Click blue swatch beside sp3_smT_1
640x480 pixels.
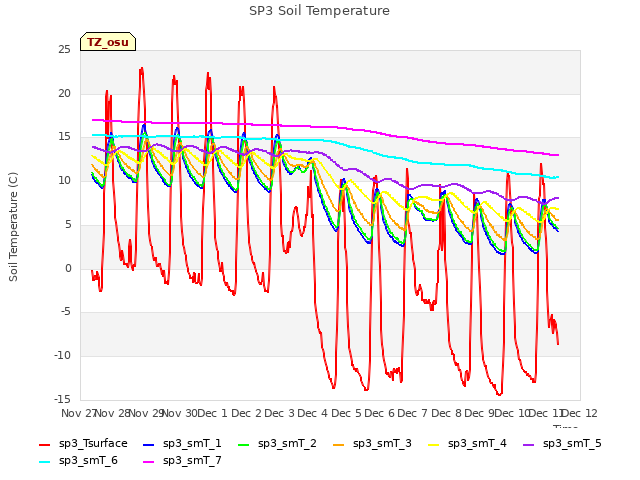[x=149, y=444]
